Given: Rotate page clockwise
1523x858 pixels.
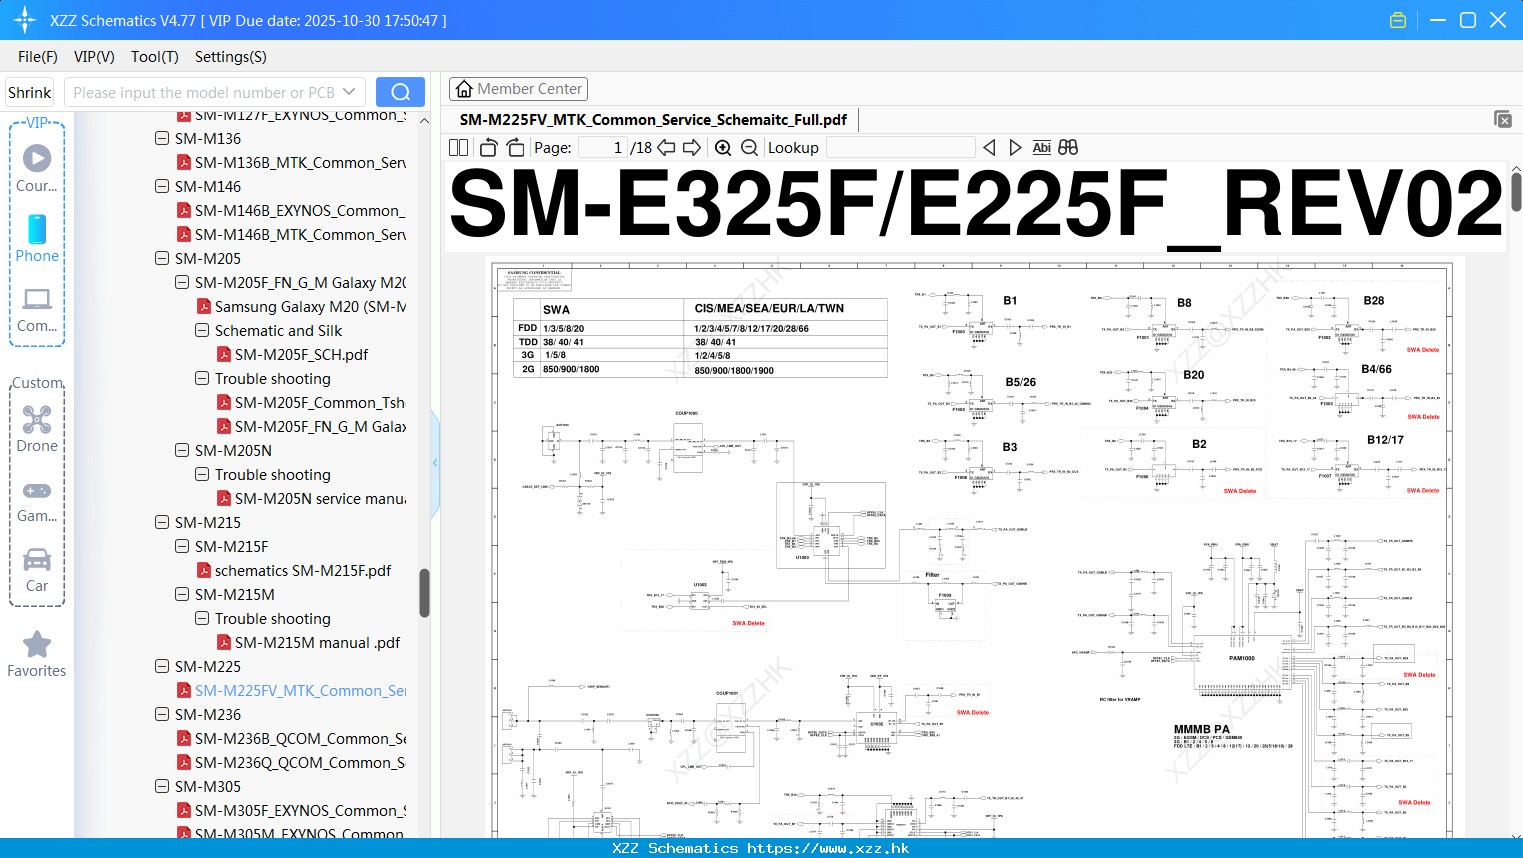Looking at the screenshot, I should click(515, 148).
